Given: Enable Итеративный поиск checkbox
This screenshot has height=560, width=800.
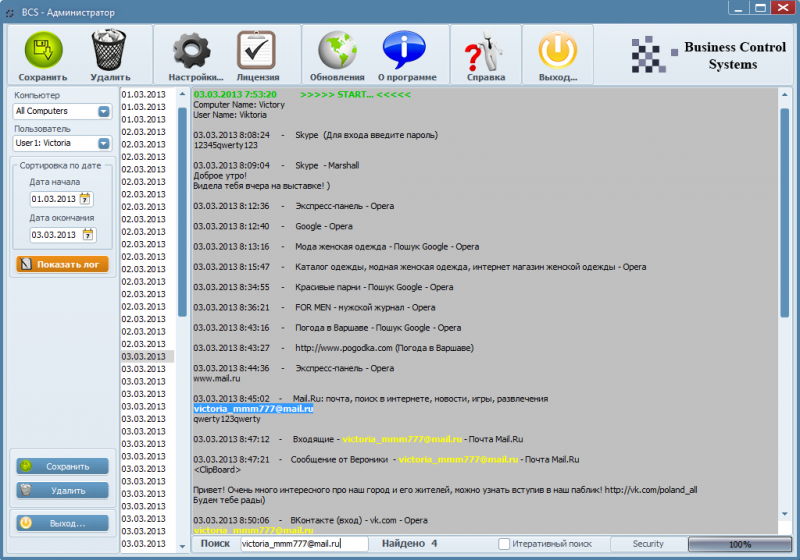Looking at the screenshot, I should pyautogui.click(x=504, y=544).
